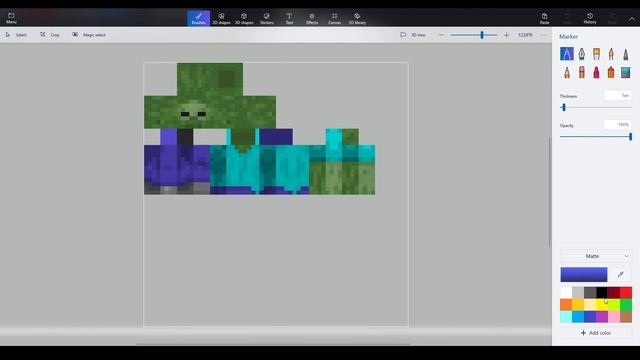Open the more options ellipsis by zoom
Image resolution: width=640 pixels, height=360 pixels.
tap(544, 35)
